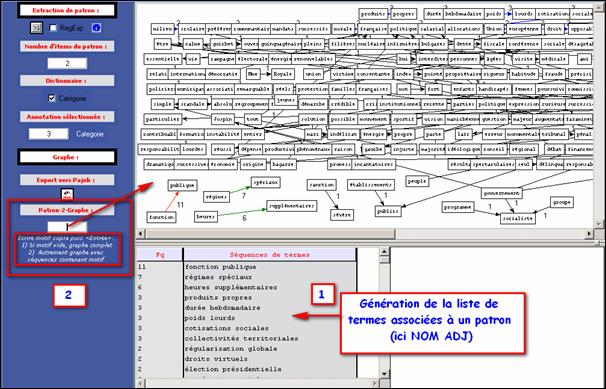
Task: Click the term list scrollbar up arrow
Action: pos(384,252)
